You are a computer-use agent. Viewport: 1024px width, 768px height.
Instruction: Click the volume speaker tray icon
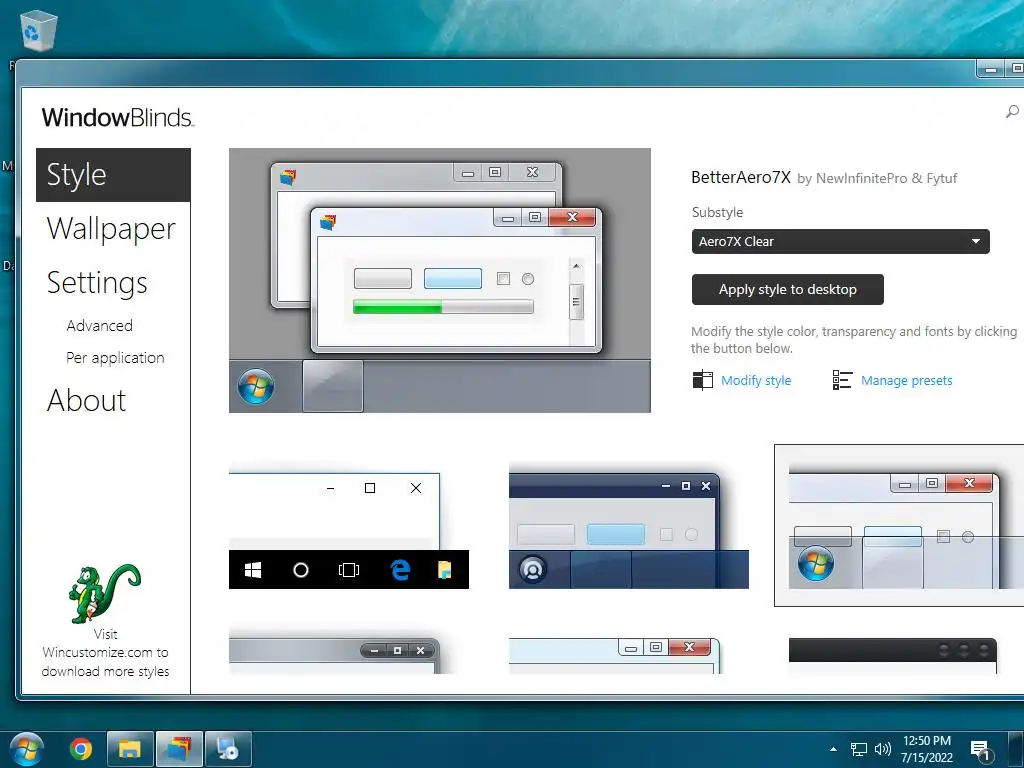(x=882, y=749)
